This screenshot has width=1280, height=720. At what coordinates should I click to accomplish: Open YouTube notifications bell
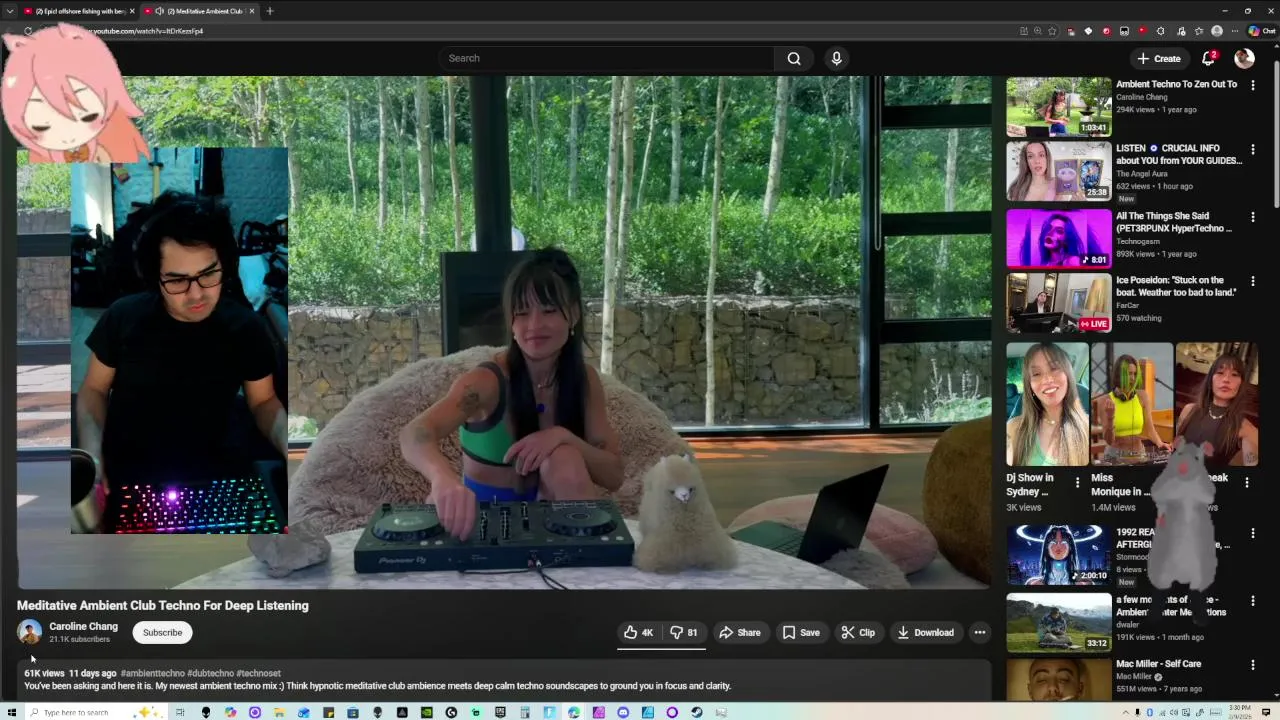pyautogui.click(x=1209, y=58)
